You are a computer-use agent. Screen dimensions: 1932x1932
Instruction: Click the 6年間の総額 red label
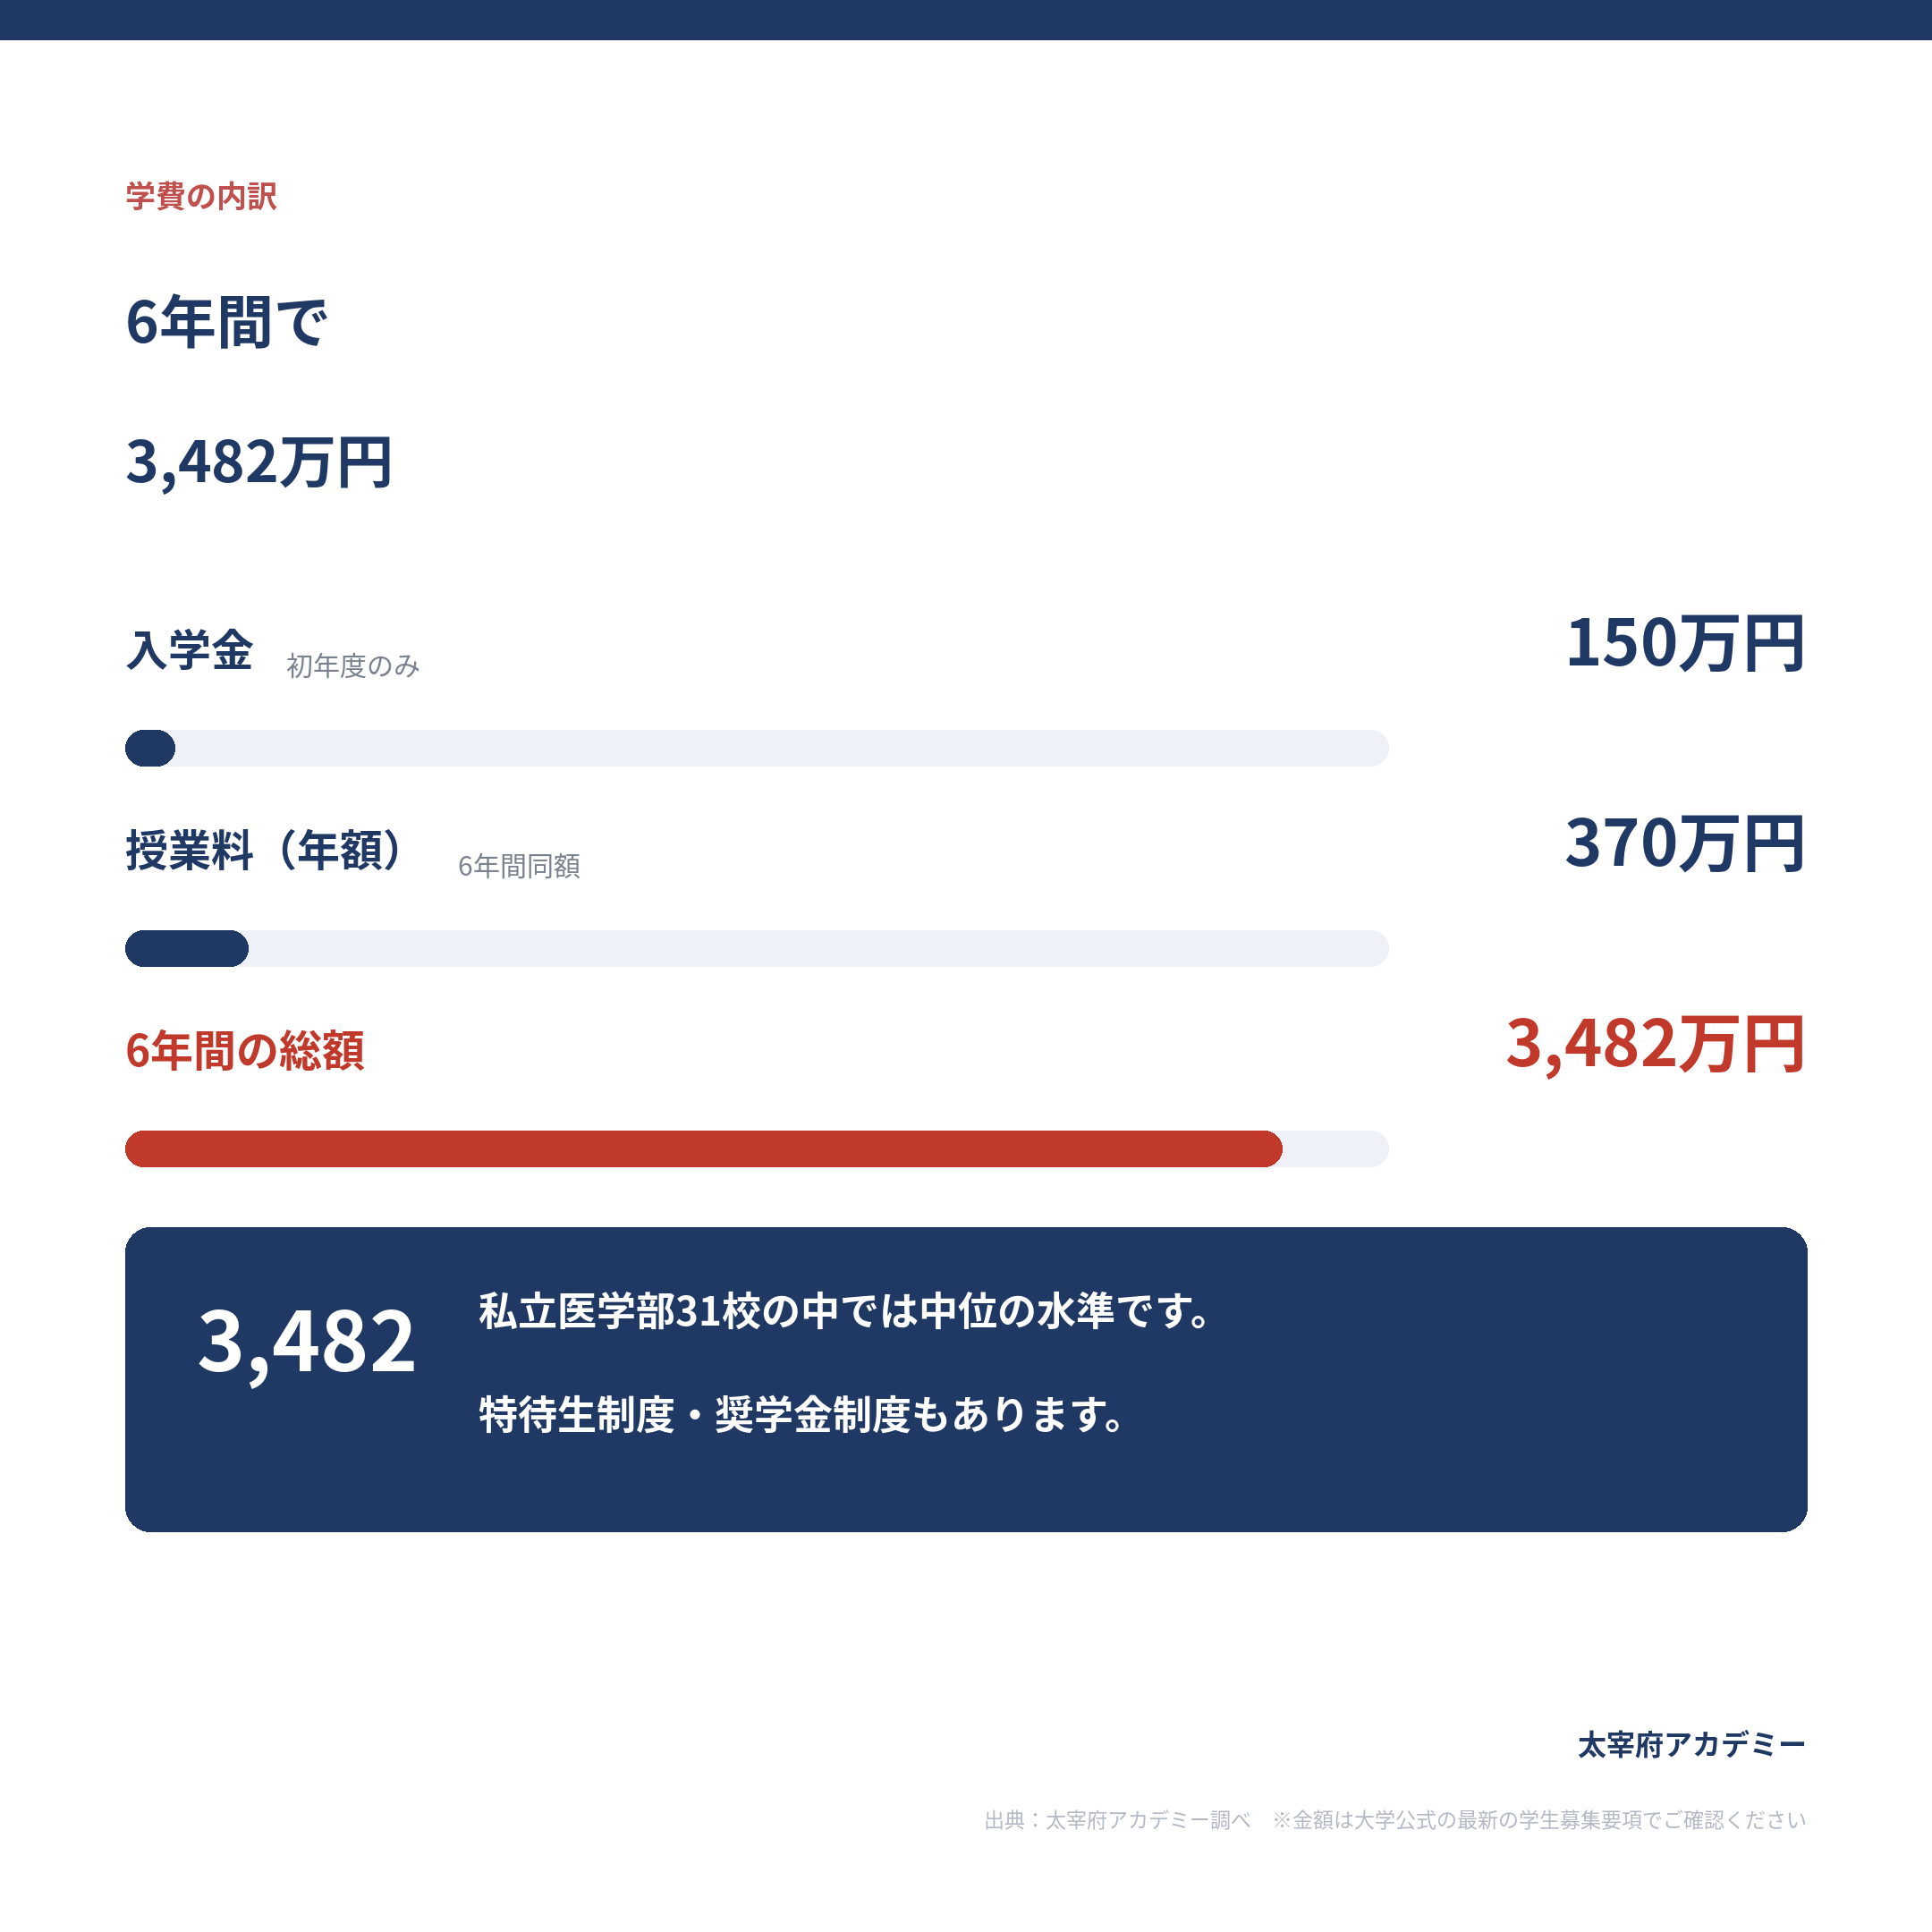click(245, 1051)
